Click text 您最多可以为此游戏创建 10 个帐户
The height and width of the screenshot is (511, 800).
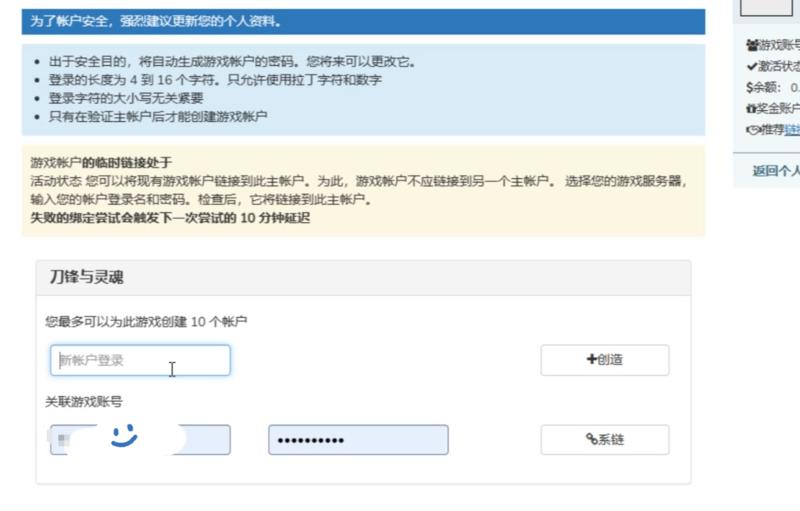point(146,322)
